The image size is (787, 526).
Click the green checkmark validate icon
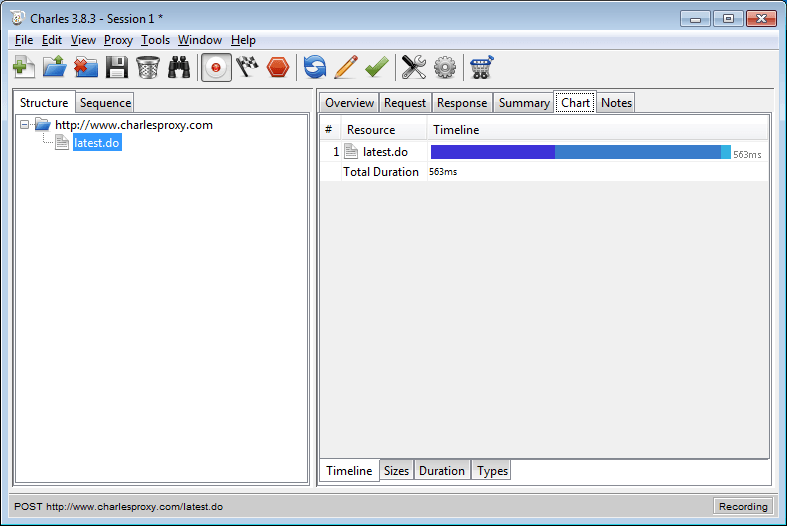tap(377, 68)
